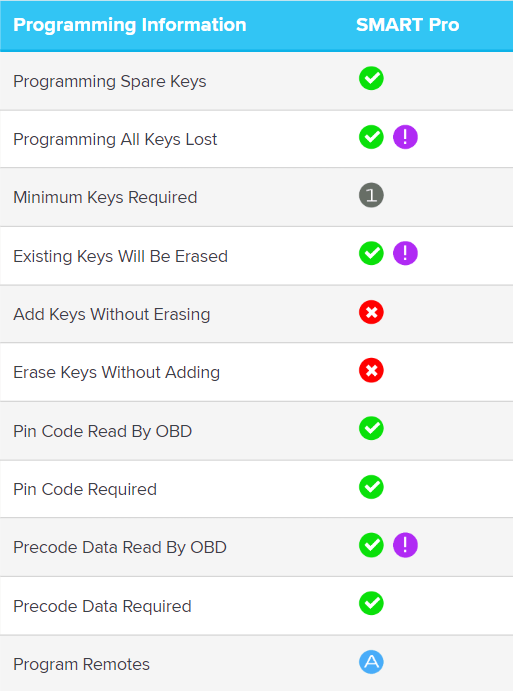Viewport: 513px width, 691px height.
Task: Click red X for Add Keys Without Erasing
Action: 371,312
